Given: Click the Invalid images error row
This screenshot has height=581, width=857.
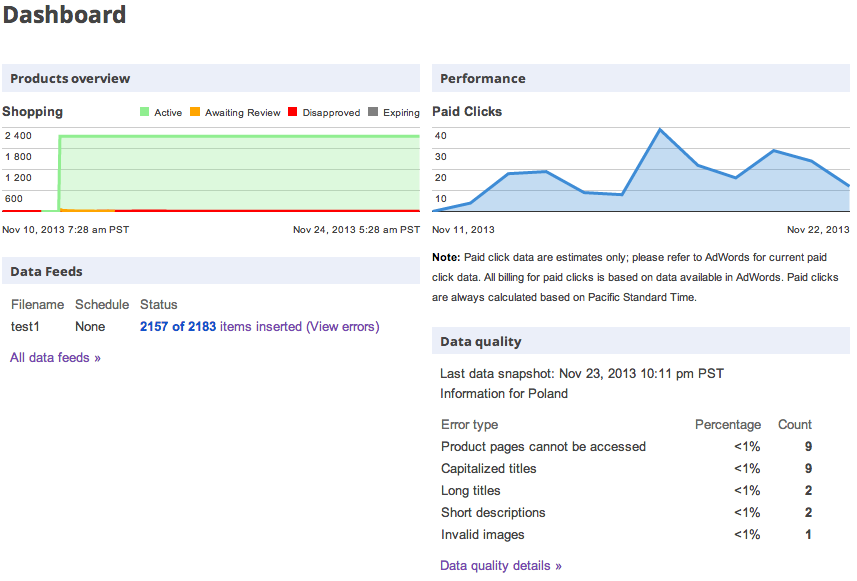Looking at the screenshot, I should (626, 534).
